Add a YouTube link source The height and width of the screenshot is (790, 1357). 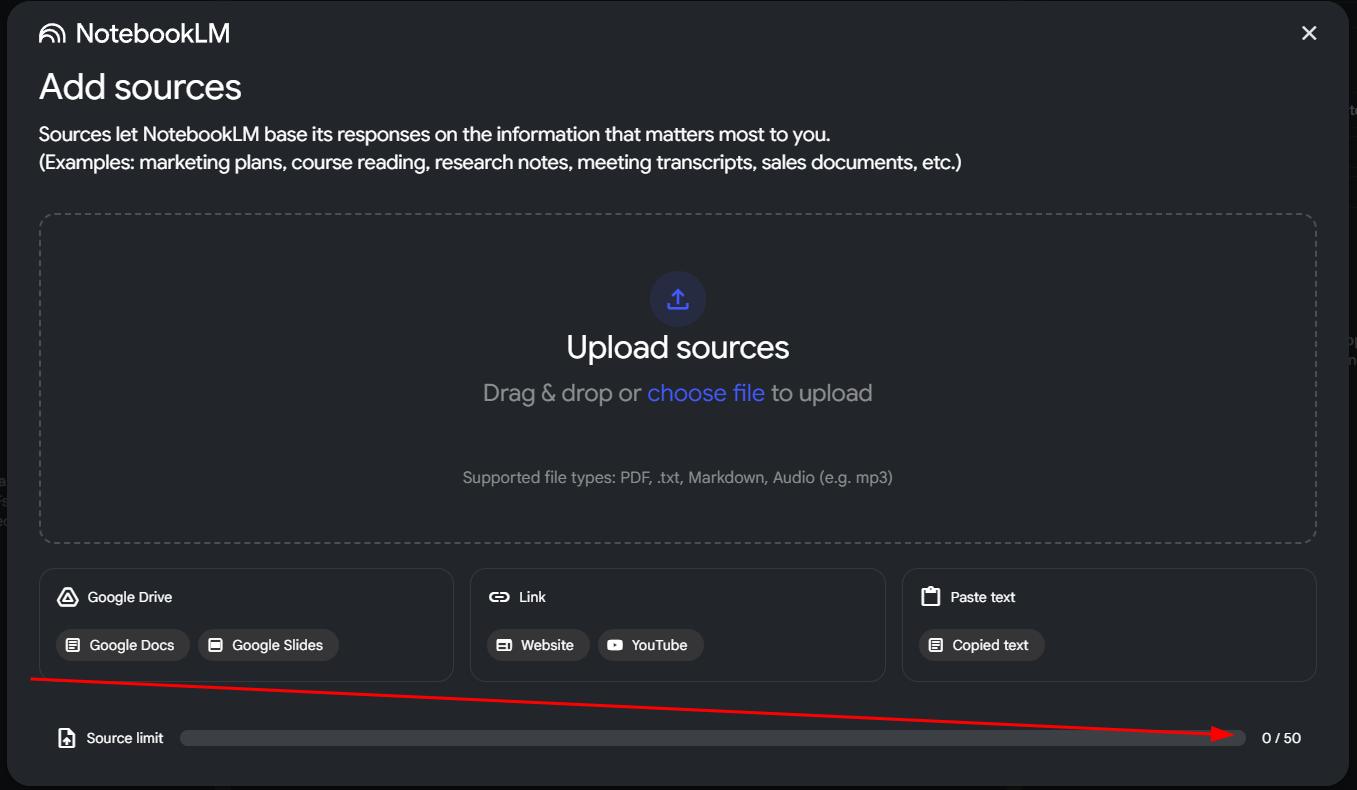pos(650,645)
